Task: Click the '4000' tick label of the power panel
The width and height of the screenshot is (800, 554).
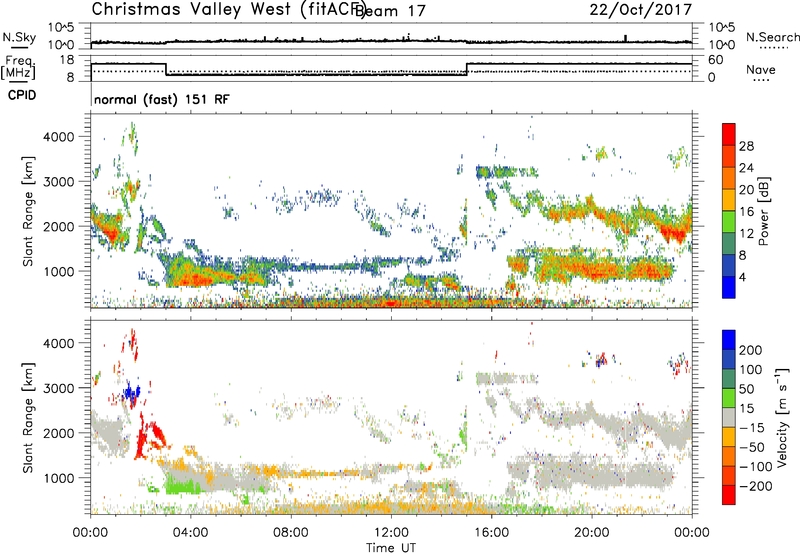Action: pos(58,137)
